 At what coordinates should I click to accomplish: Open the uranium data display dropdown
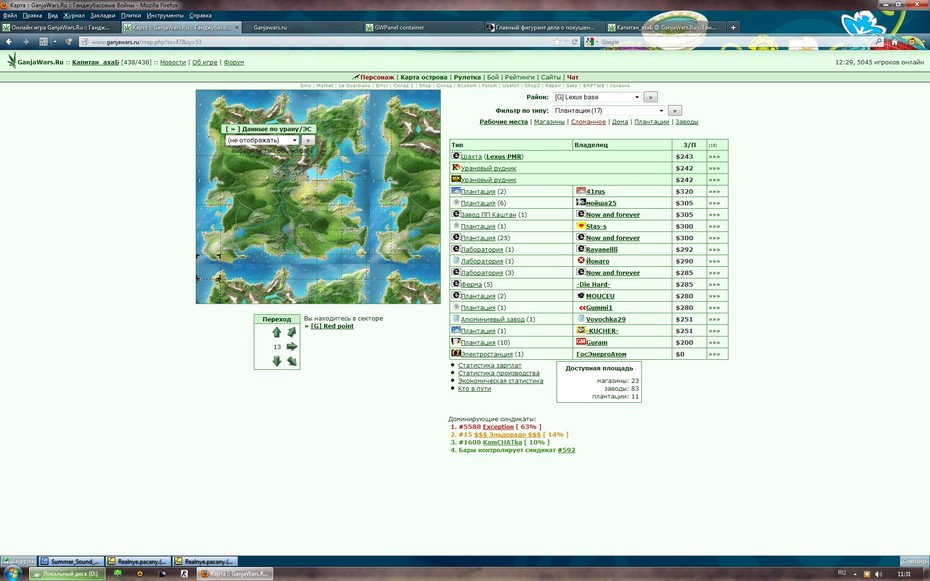[x=262, y=141]
